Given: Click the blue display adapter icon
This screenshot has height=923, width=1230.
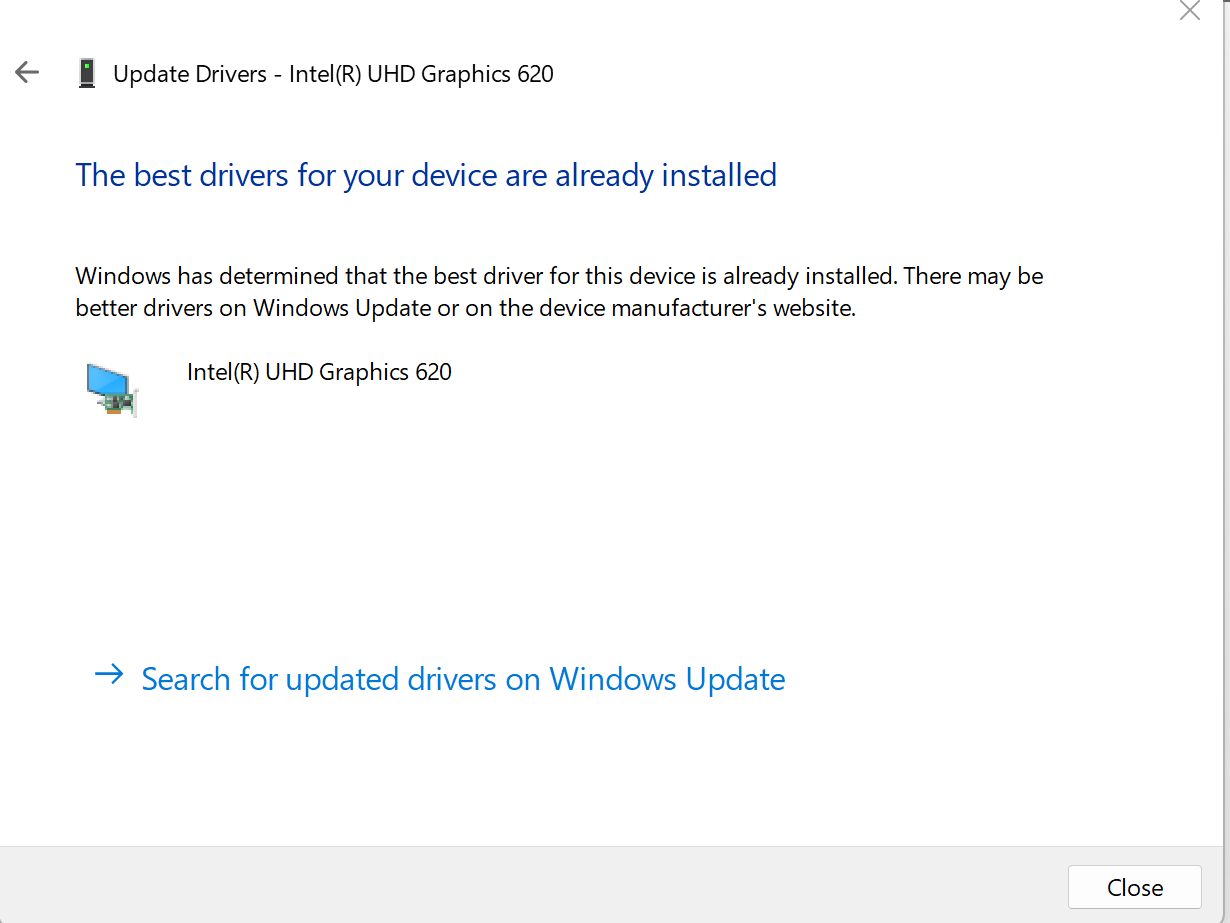Looking at the screenshot, I should [110, 388].
